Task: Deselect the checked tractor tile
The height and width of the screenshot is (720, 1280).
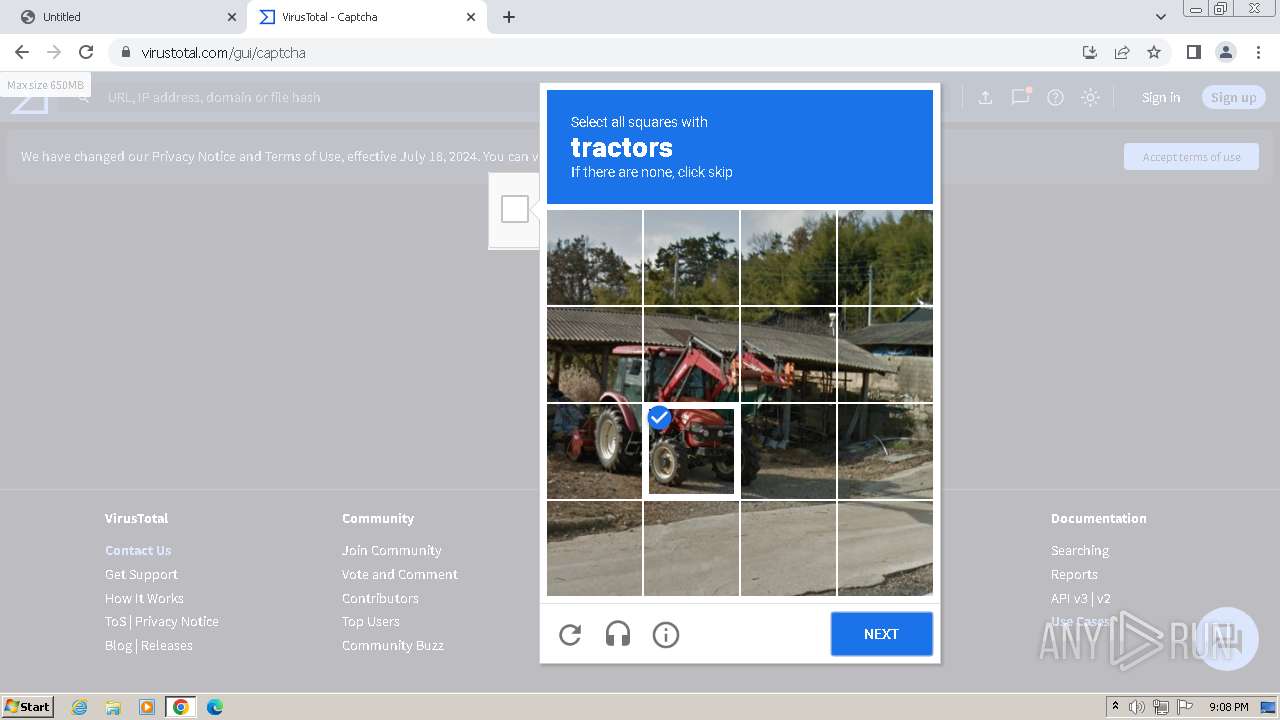Action: point(691,451)
